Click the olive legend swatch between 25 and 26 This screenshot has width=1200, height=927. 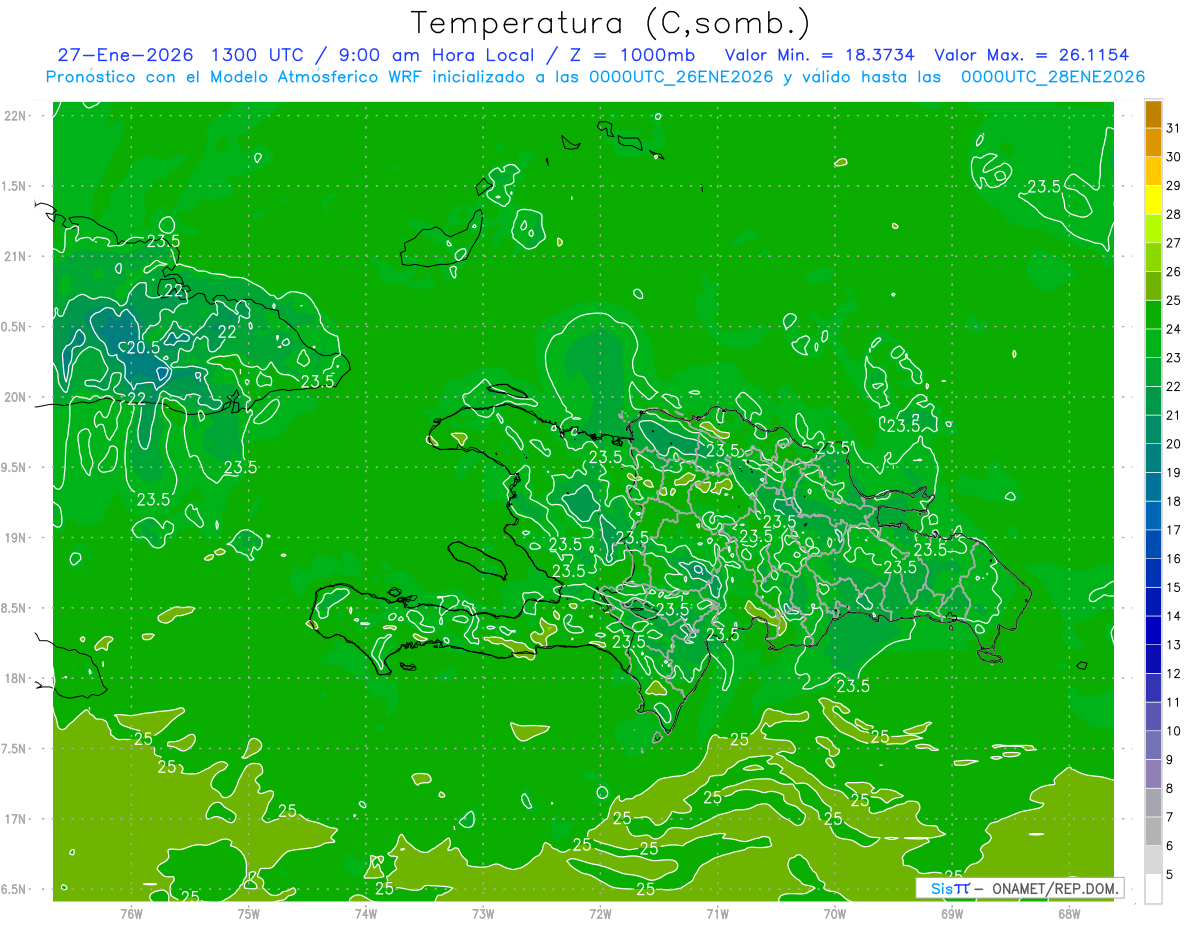1153,286
